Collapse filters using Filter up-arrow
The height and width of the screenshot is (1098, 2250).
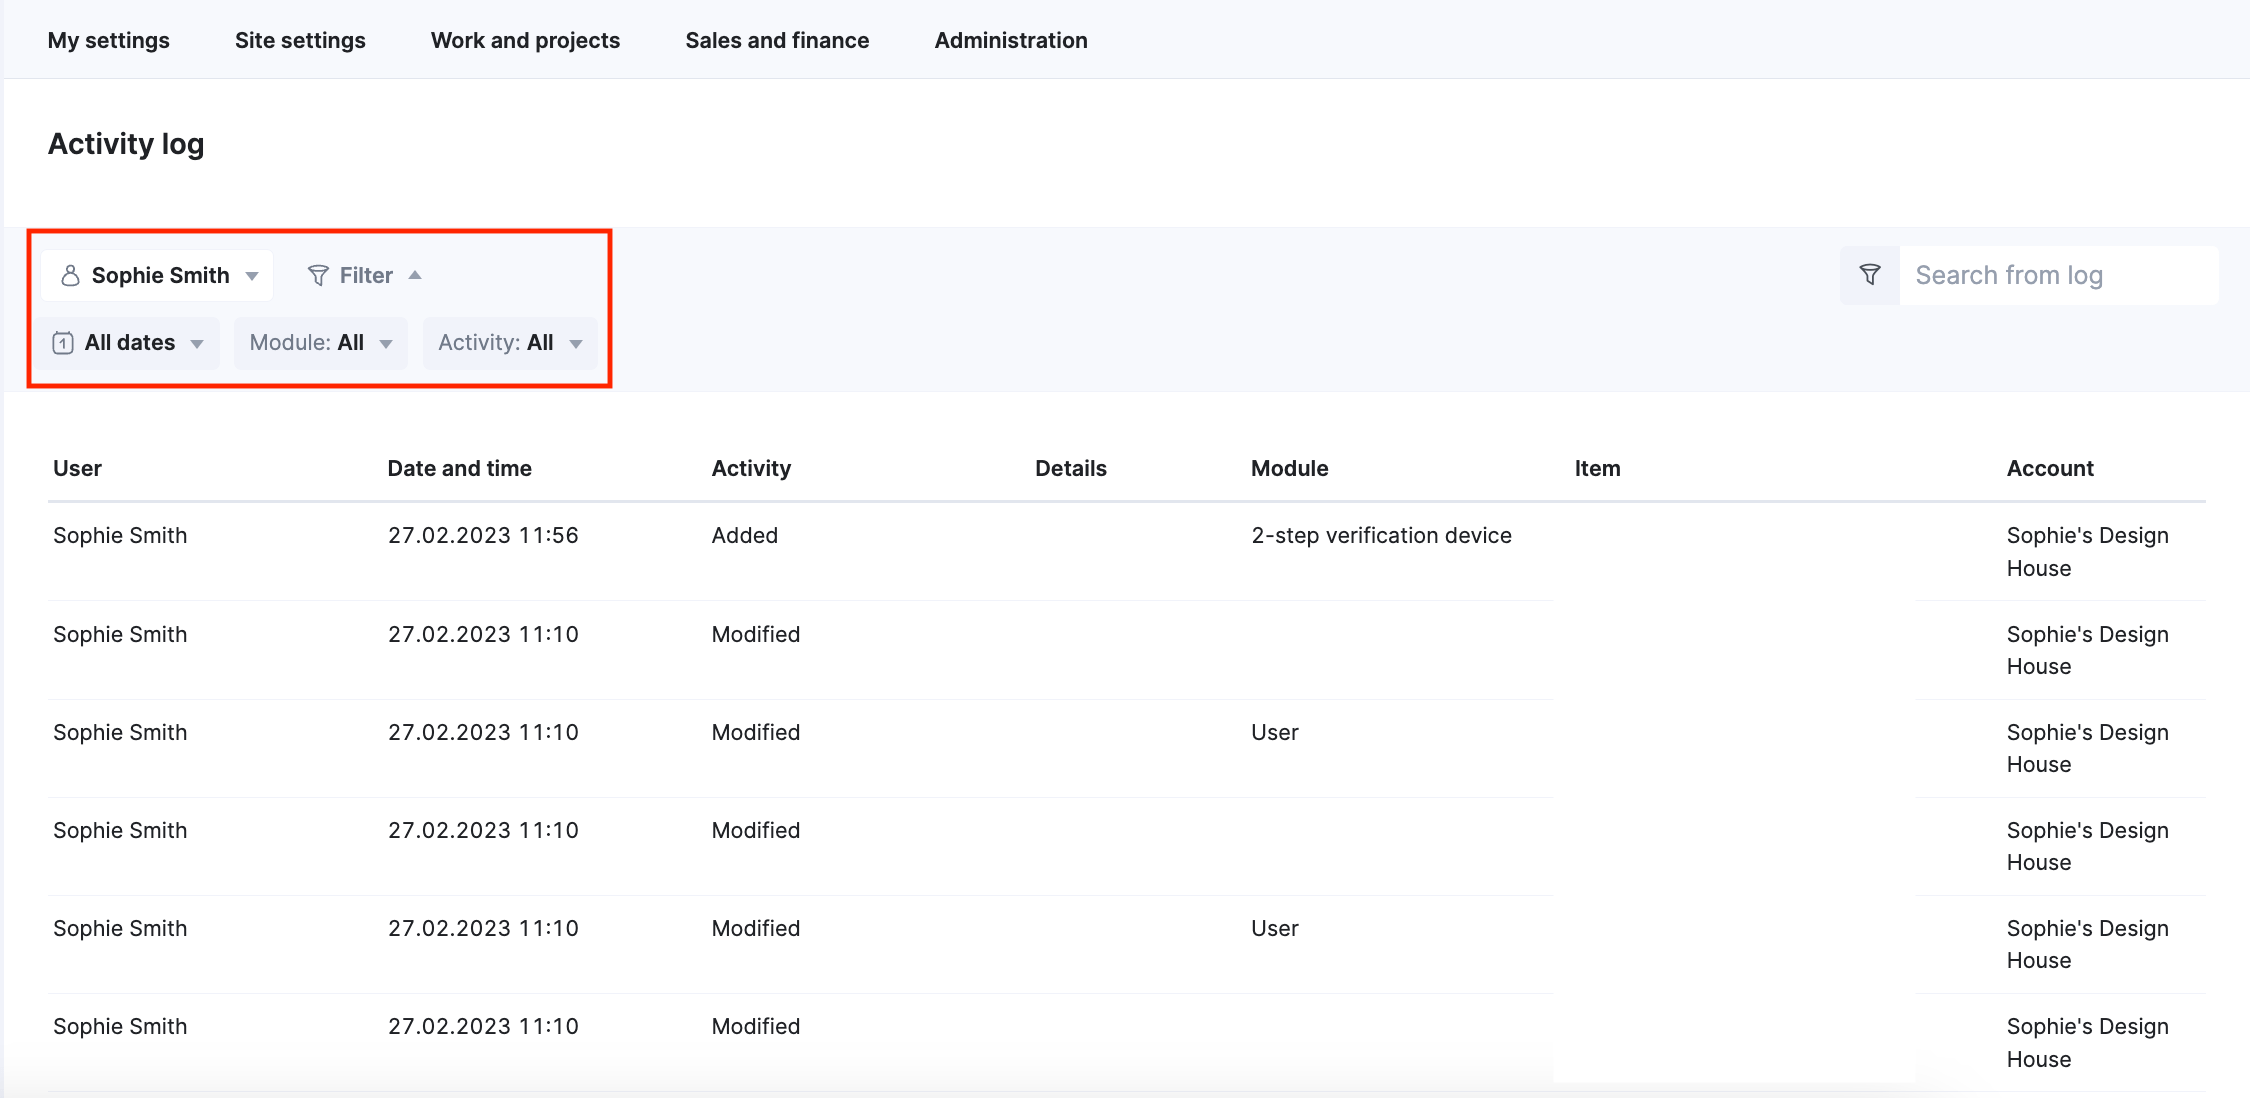(x=415, y=275)
